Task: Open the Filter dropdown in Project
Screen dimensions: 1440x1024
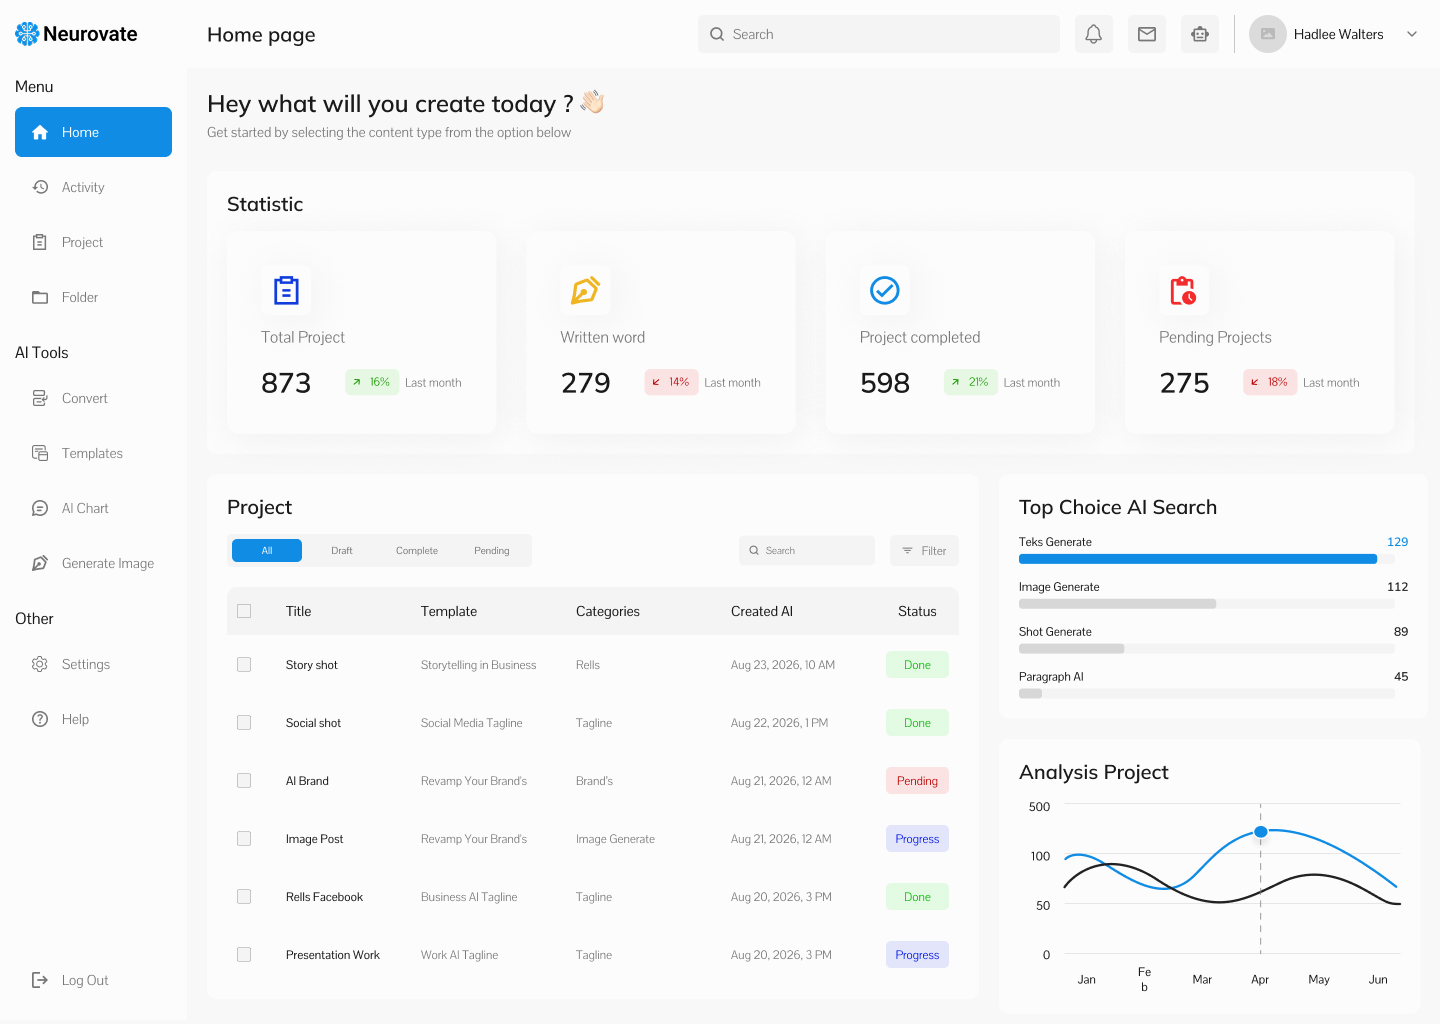Action: (x=924, y=551)
